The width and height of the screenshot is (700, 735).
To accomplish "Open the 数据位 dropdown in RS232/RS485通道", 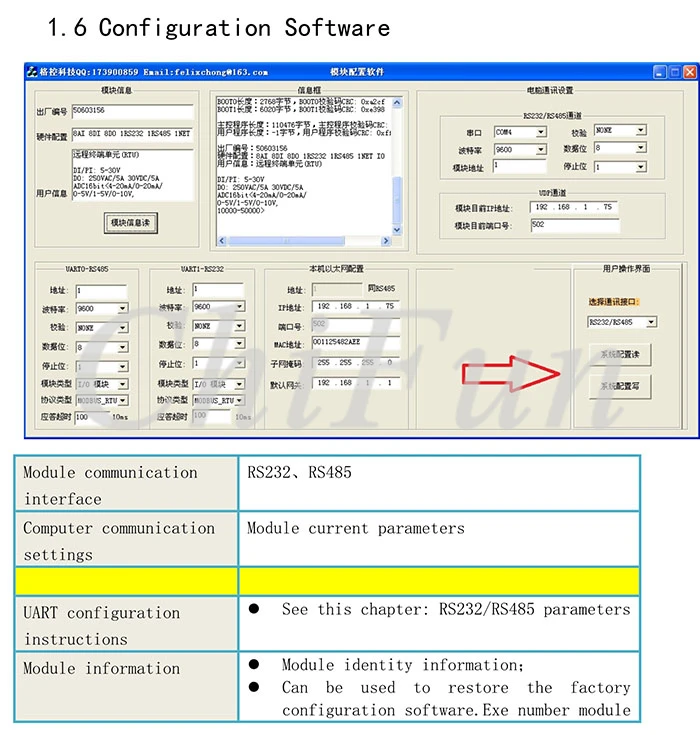I will point(641,148).
